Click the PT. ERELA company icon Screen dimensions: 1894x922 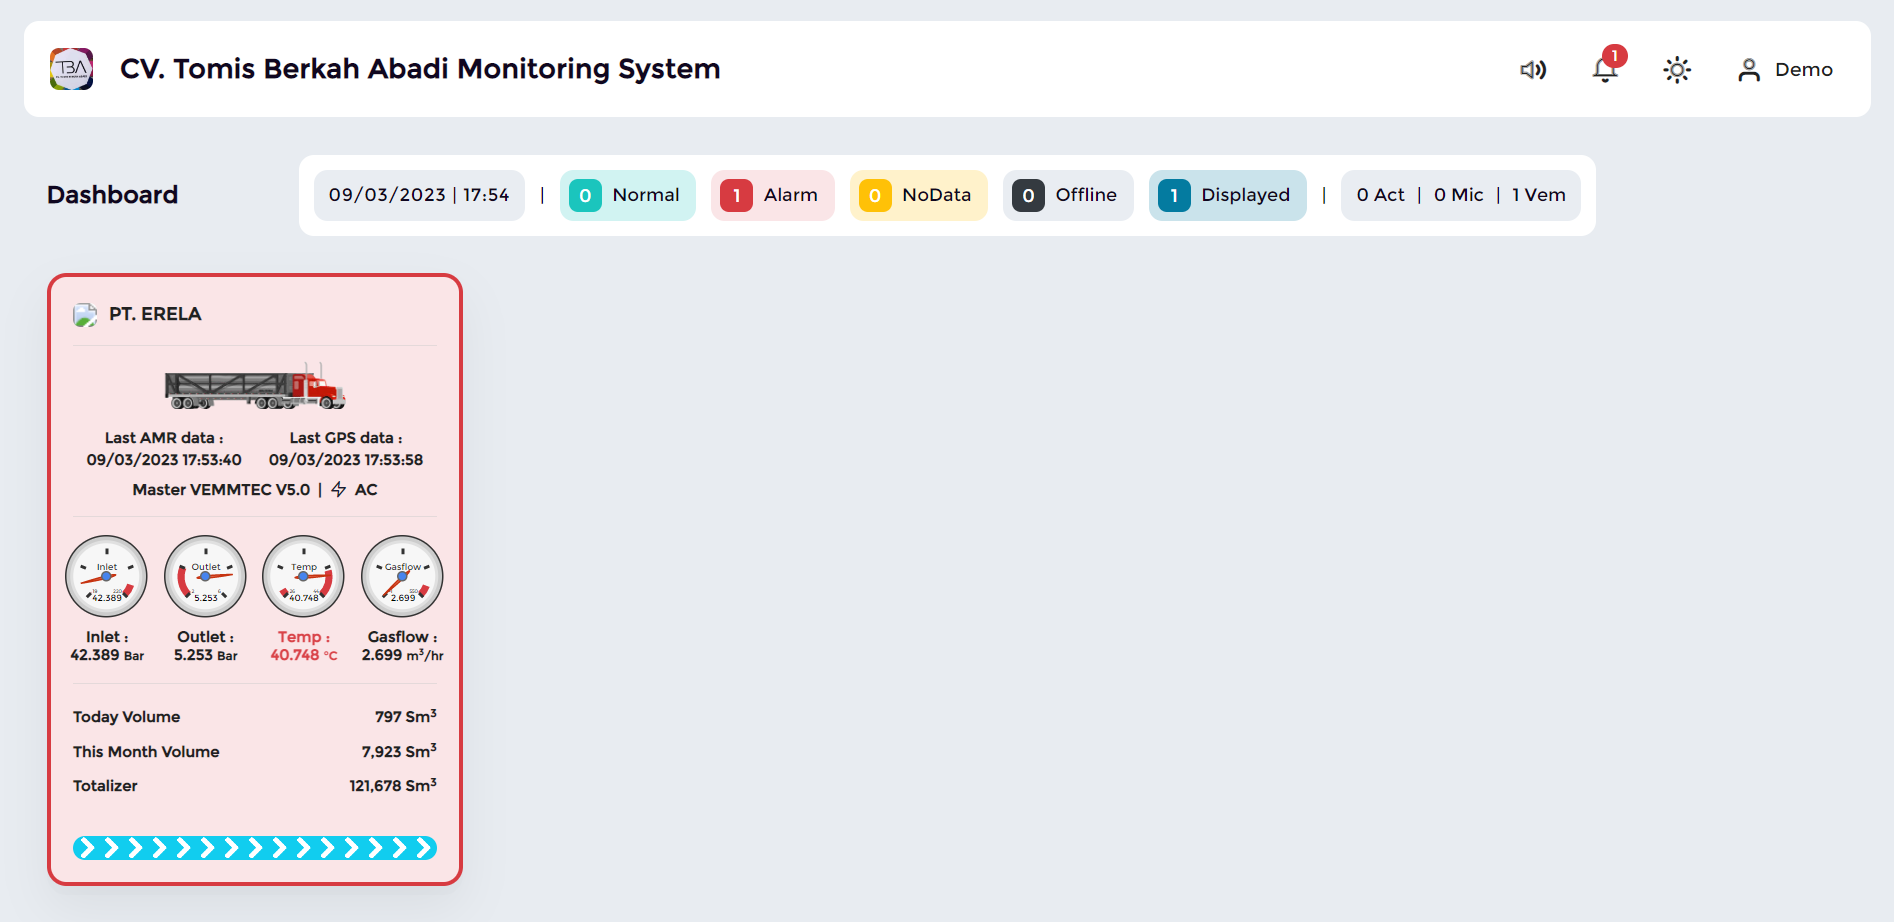(x=85, y=315)
